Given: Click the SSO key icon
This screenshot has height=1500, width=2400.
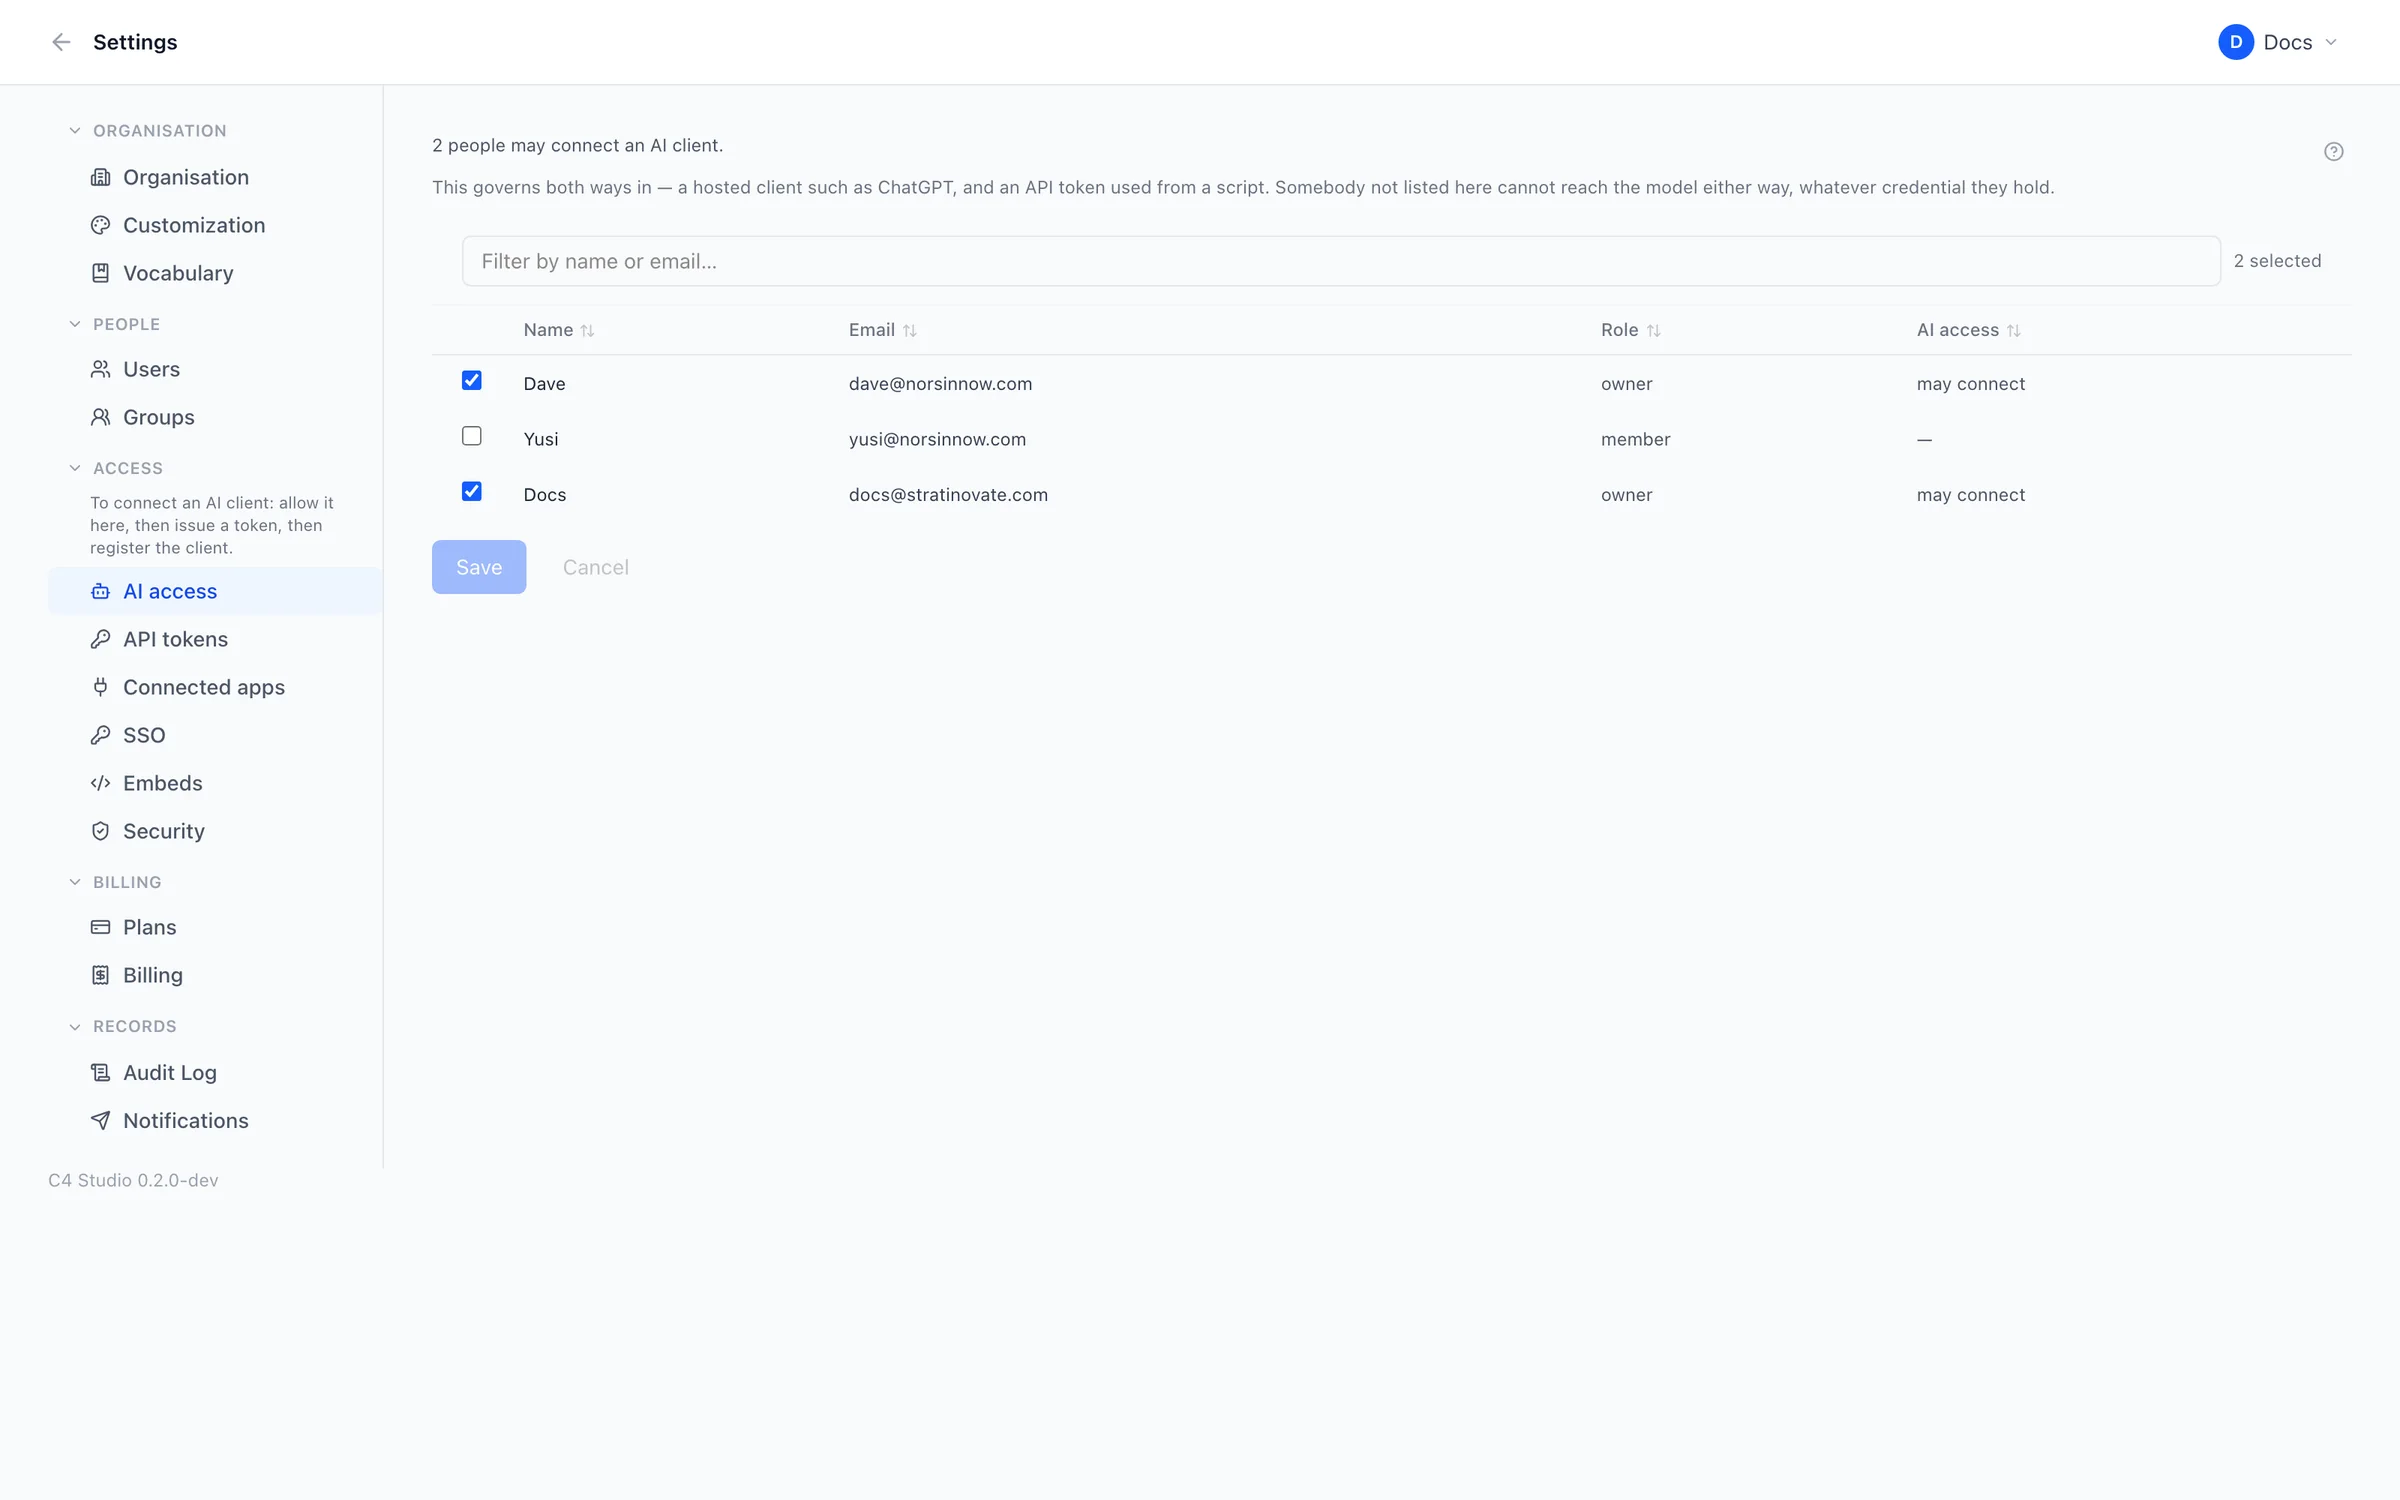Looking at the screenshot, I should tap(100, 735).
